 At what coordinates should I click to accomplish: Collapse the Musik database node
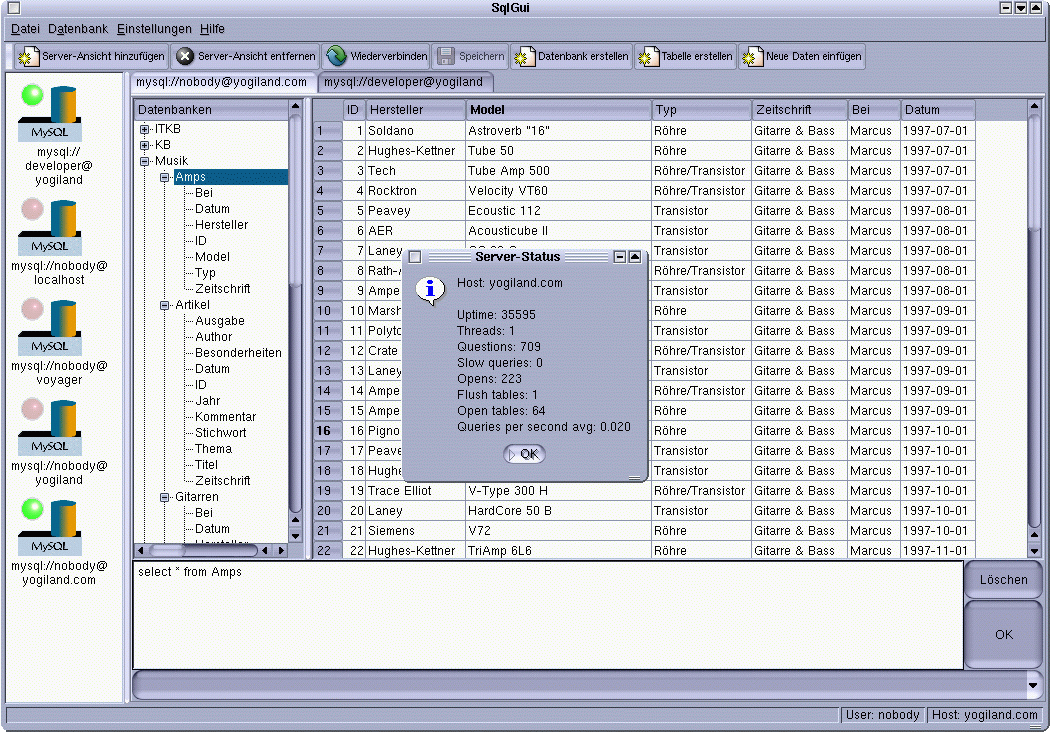click(x=145, y=161)
